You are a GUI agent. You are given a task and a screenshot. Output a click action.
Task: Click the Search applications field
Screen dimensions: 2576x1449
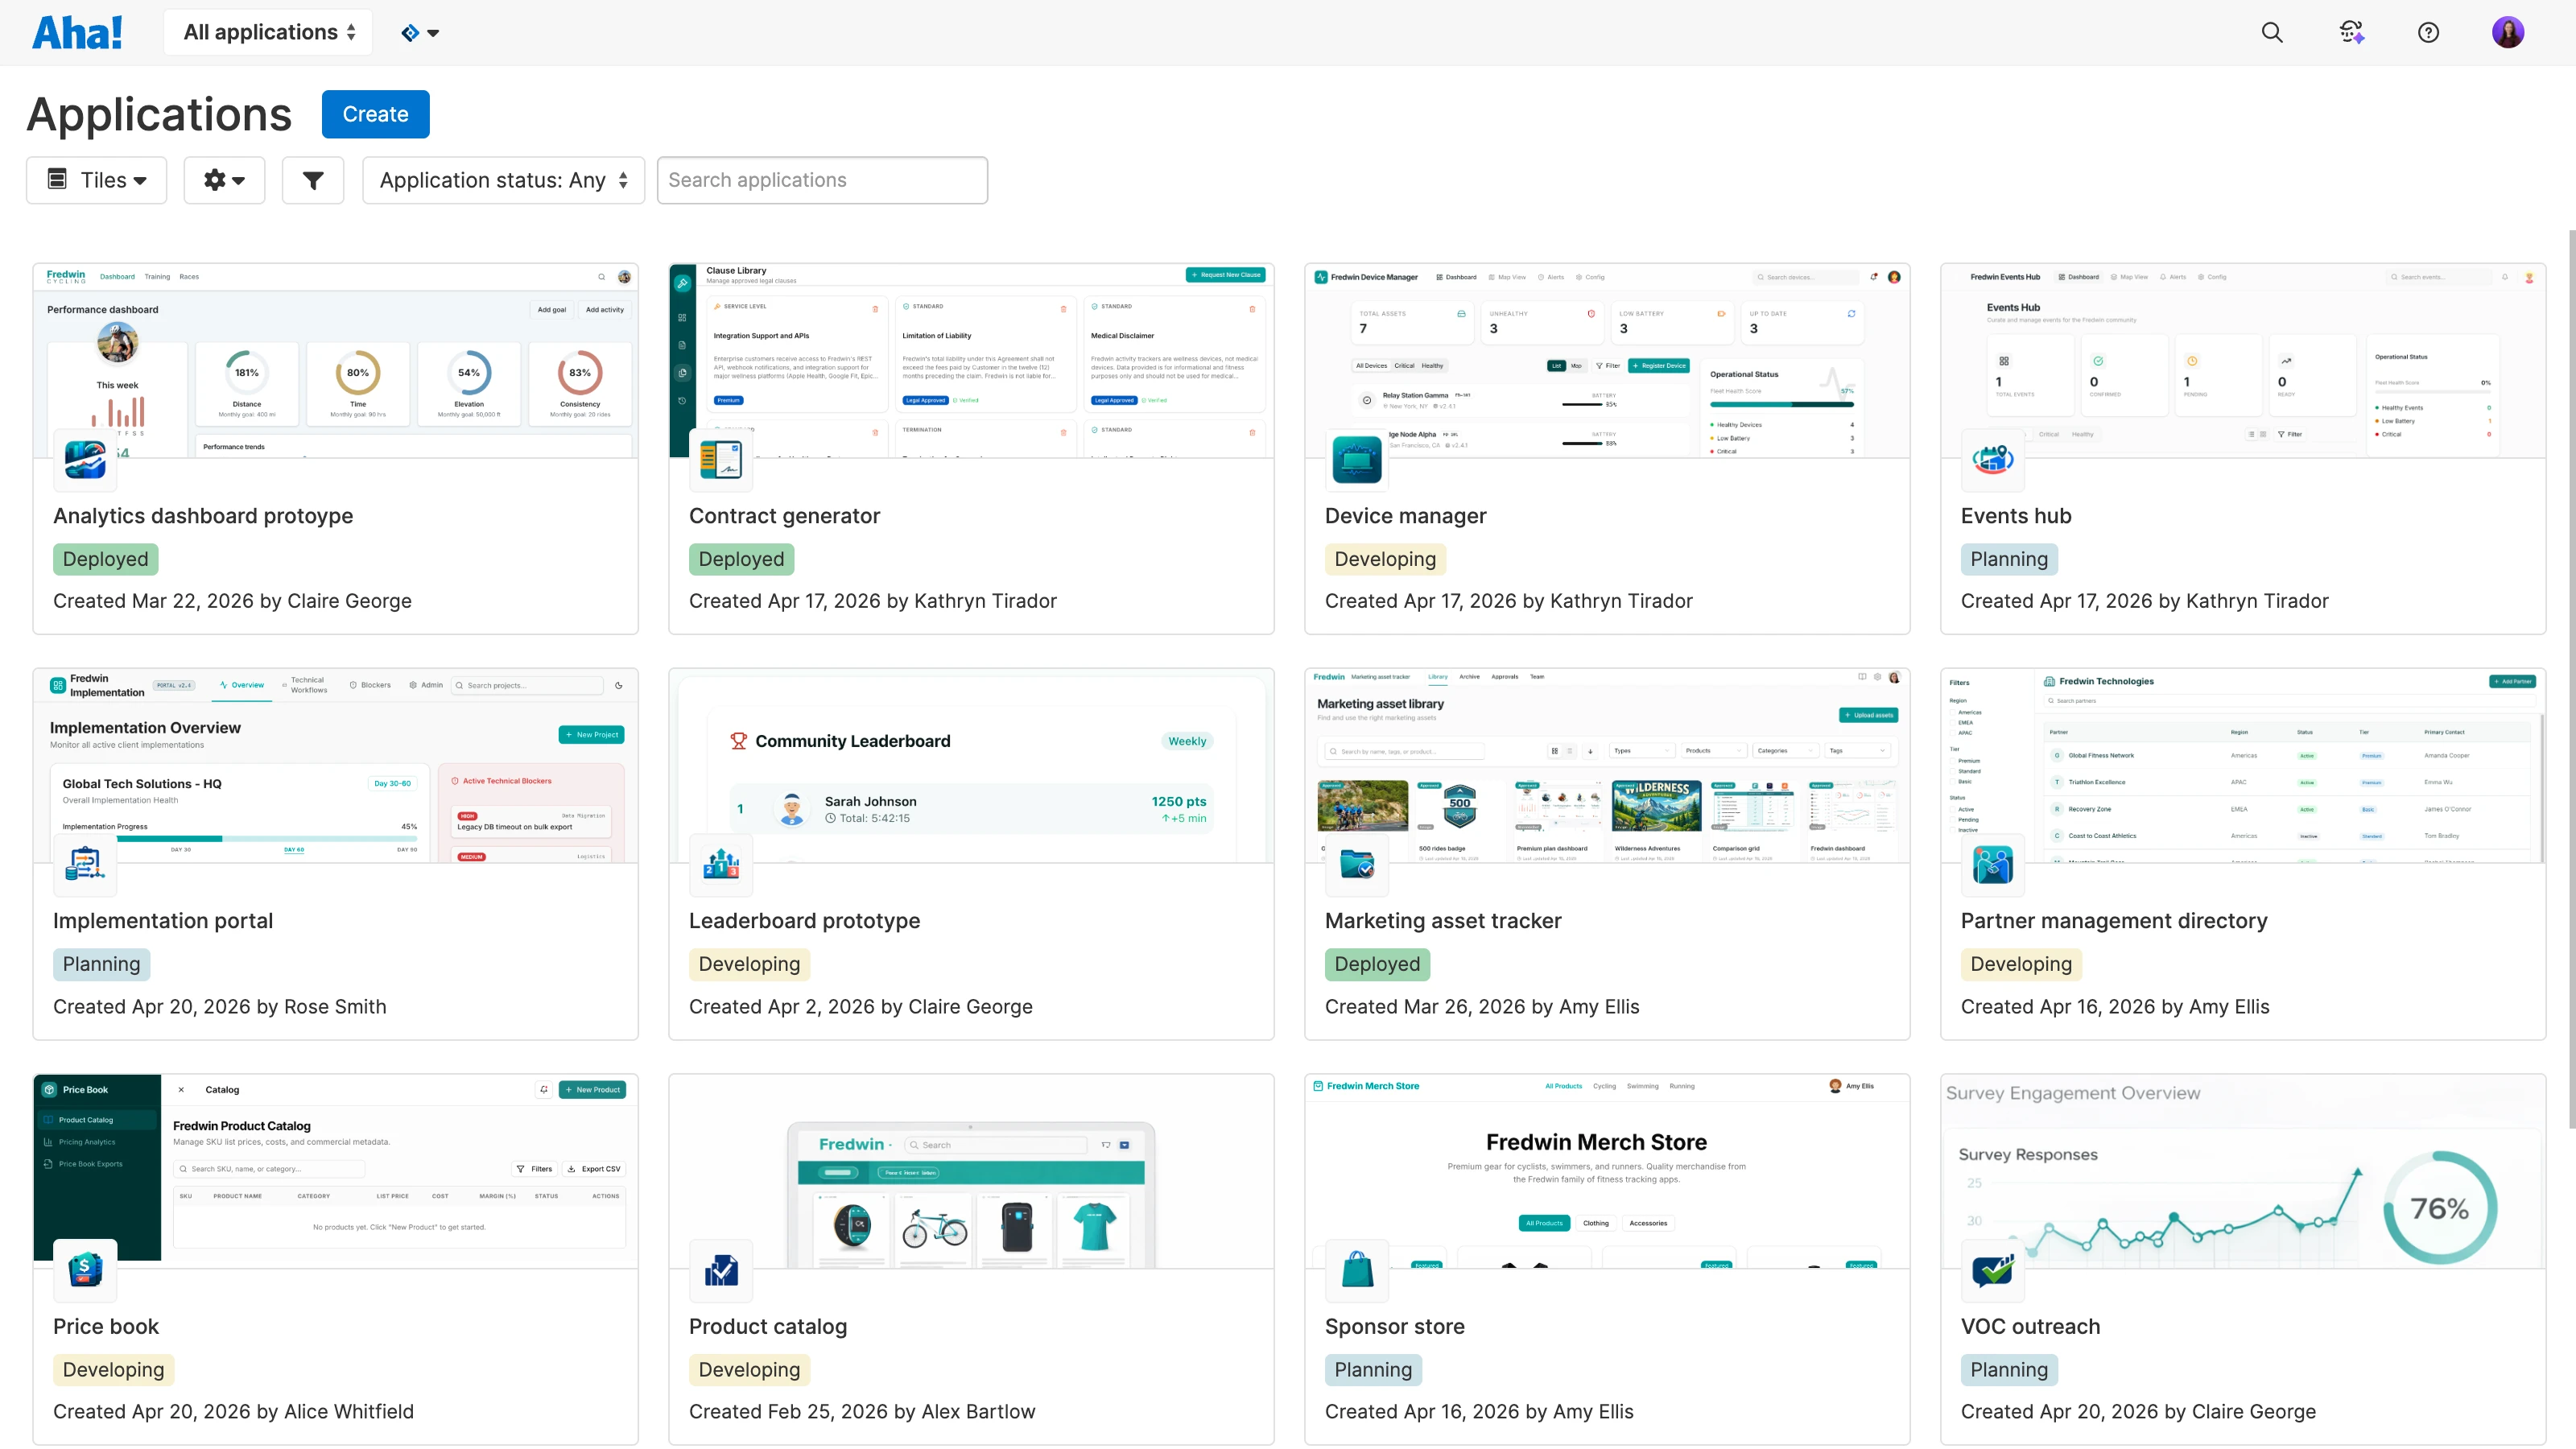pyautogui.click(x=821, y=180)
